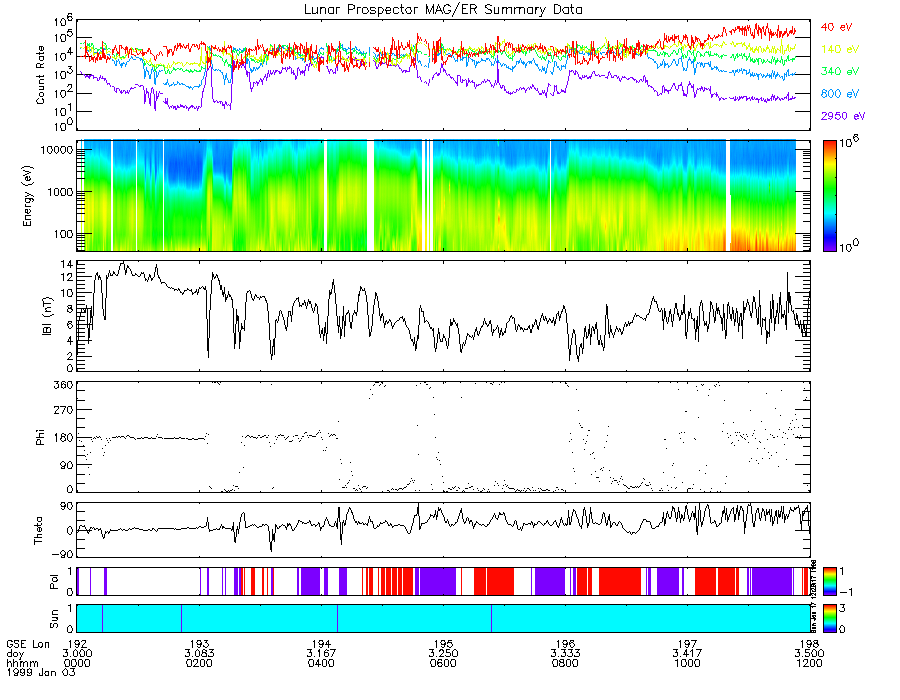This screenshot has width=900, height=700.
Task: Click GSE longitude value '198'
Action: (809, 644)
